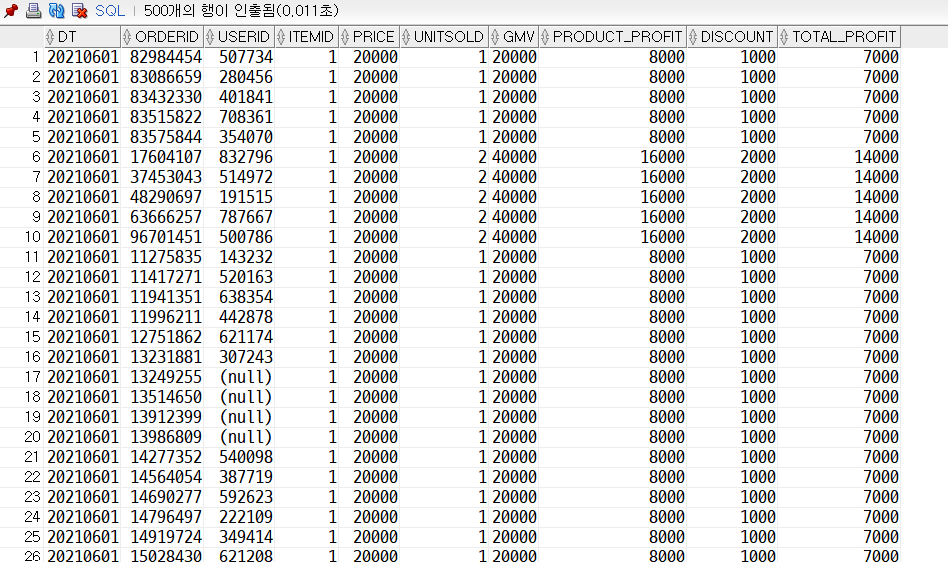Click the sort arrows icon beside TOTAL_PROFIT
The image size is (948, 562).
[785, 37]
